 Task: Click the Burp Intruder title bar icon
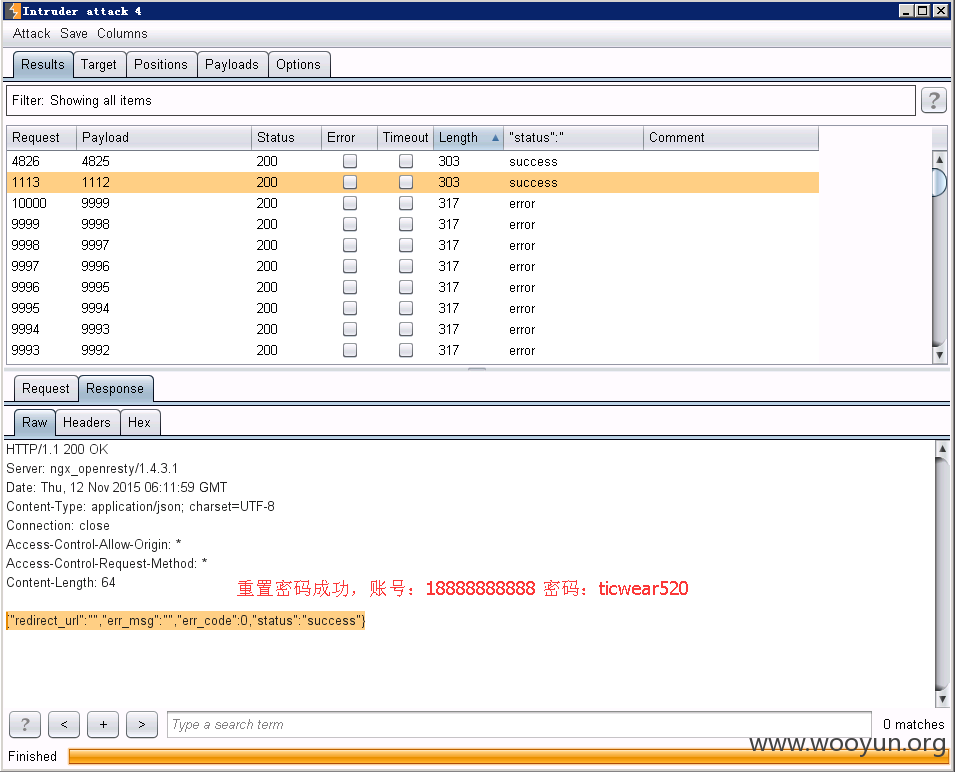pos(14,11)
